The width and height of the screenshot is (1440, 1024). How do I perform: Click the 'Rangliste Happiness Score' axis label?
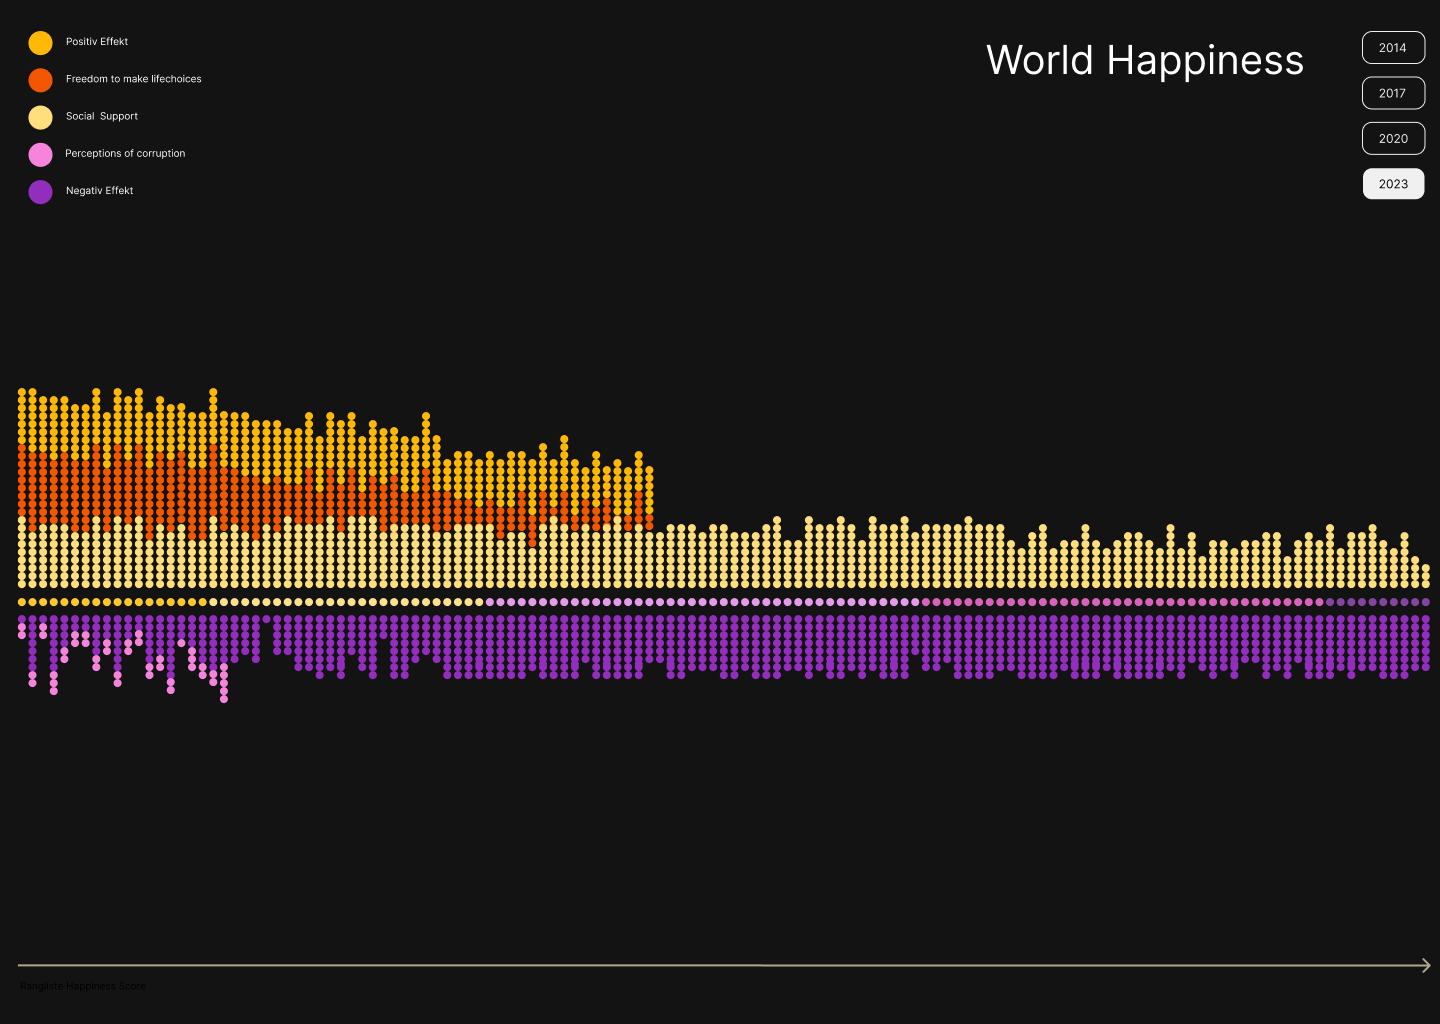tap(83, 986)
